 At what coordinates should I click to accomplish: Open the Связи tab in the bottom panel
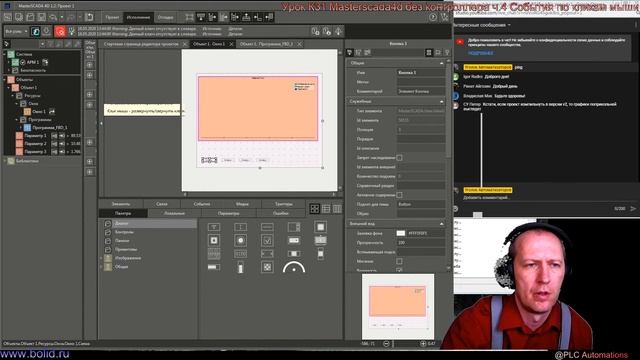162,204
